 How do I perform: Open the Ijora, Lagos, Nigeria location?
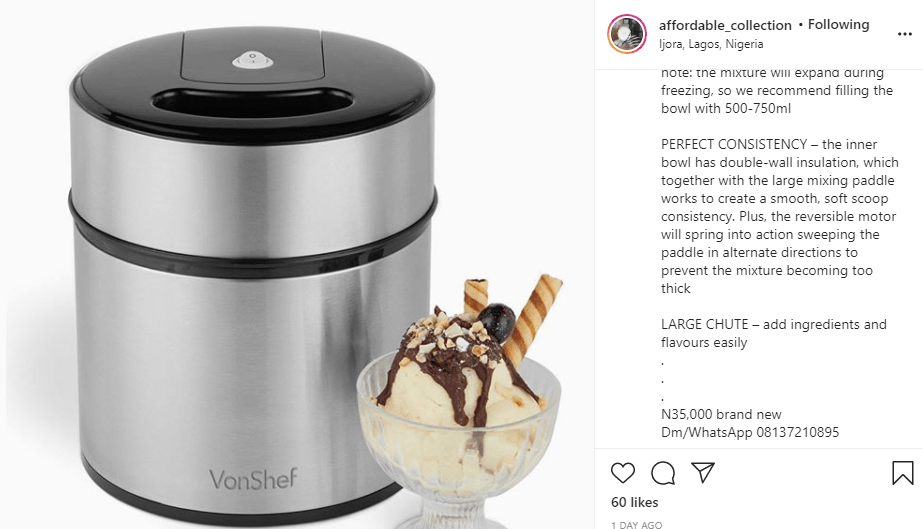(711, 44)
